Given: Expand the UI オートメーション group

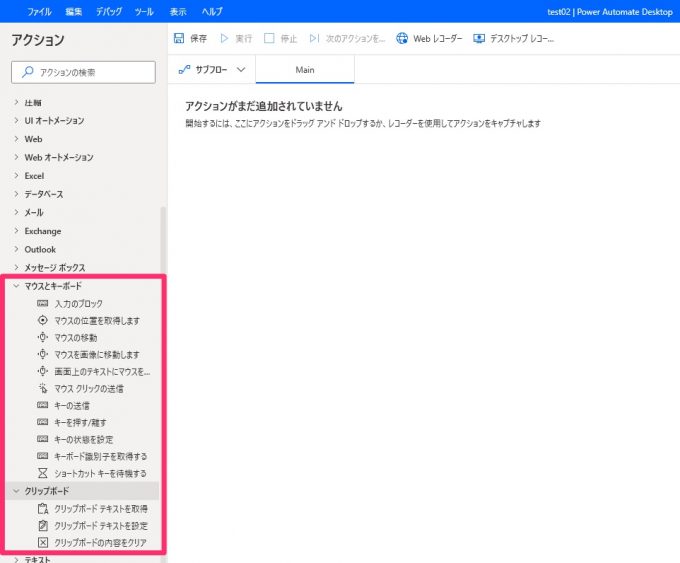Looking at the screenshot, I should (16, 120).
